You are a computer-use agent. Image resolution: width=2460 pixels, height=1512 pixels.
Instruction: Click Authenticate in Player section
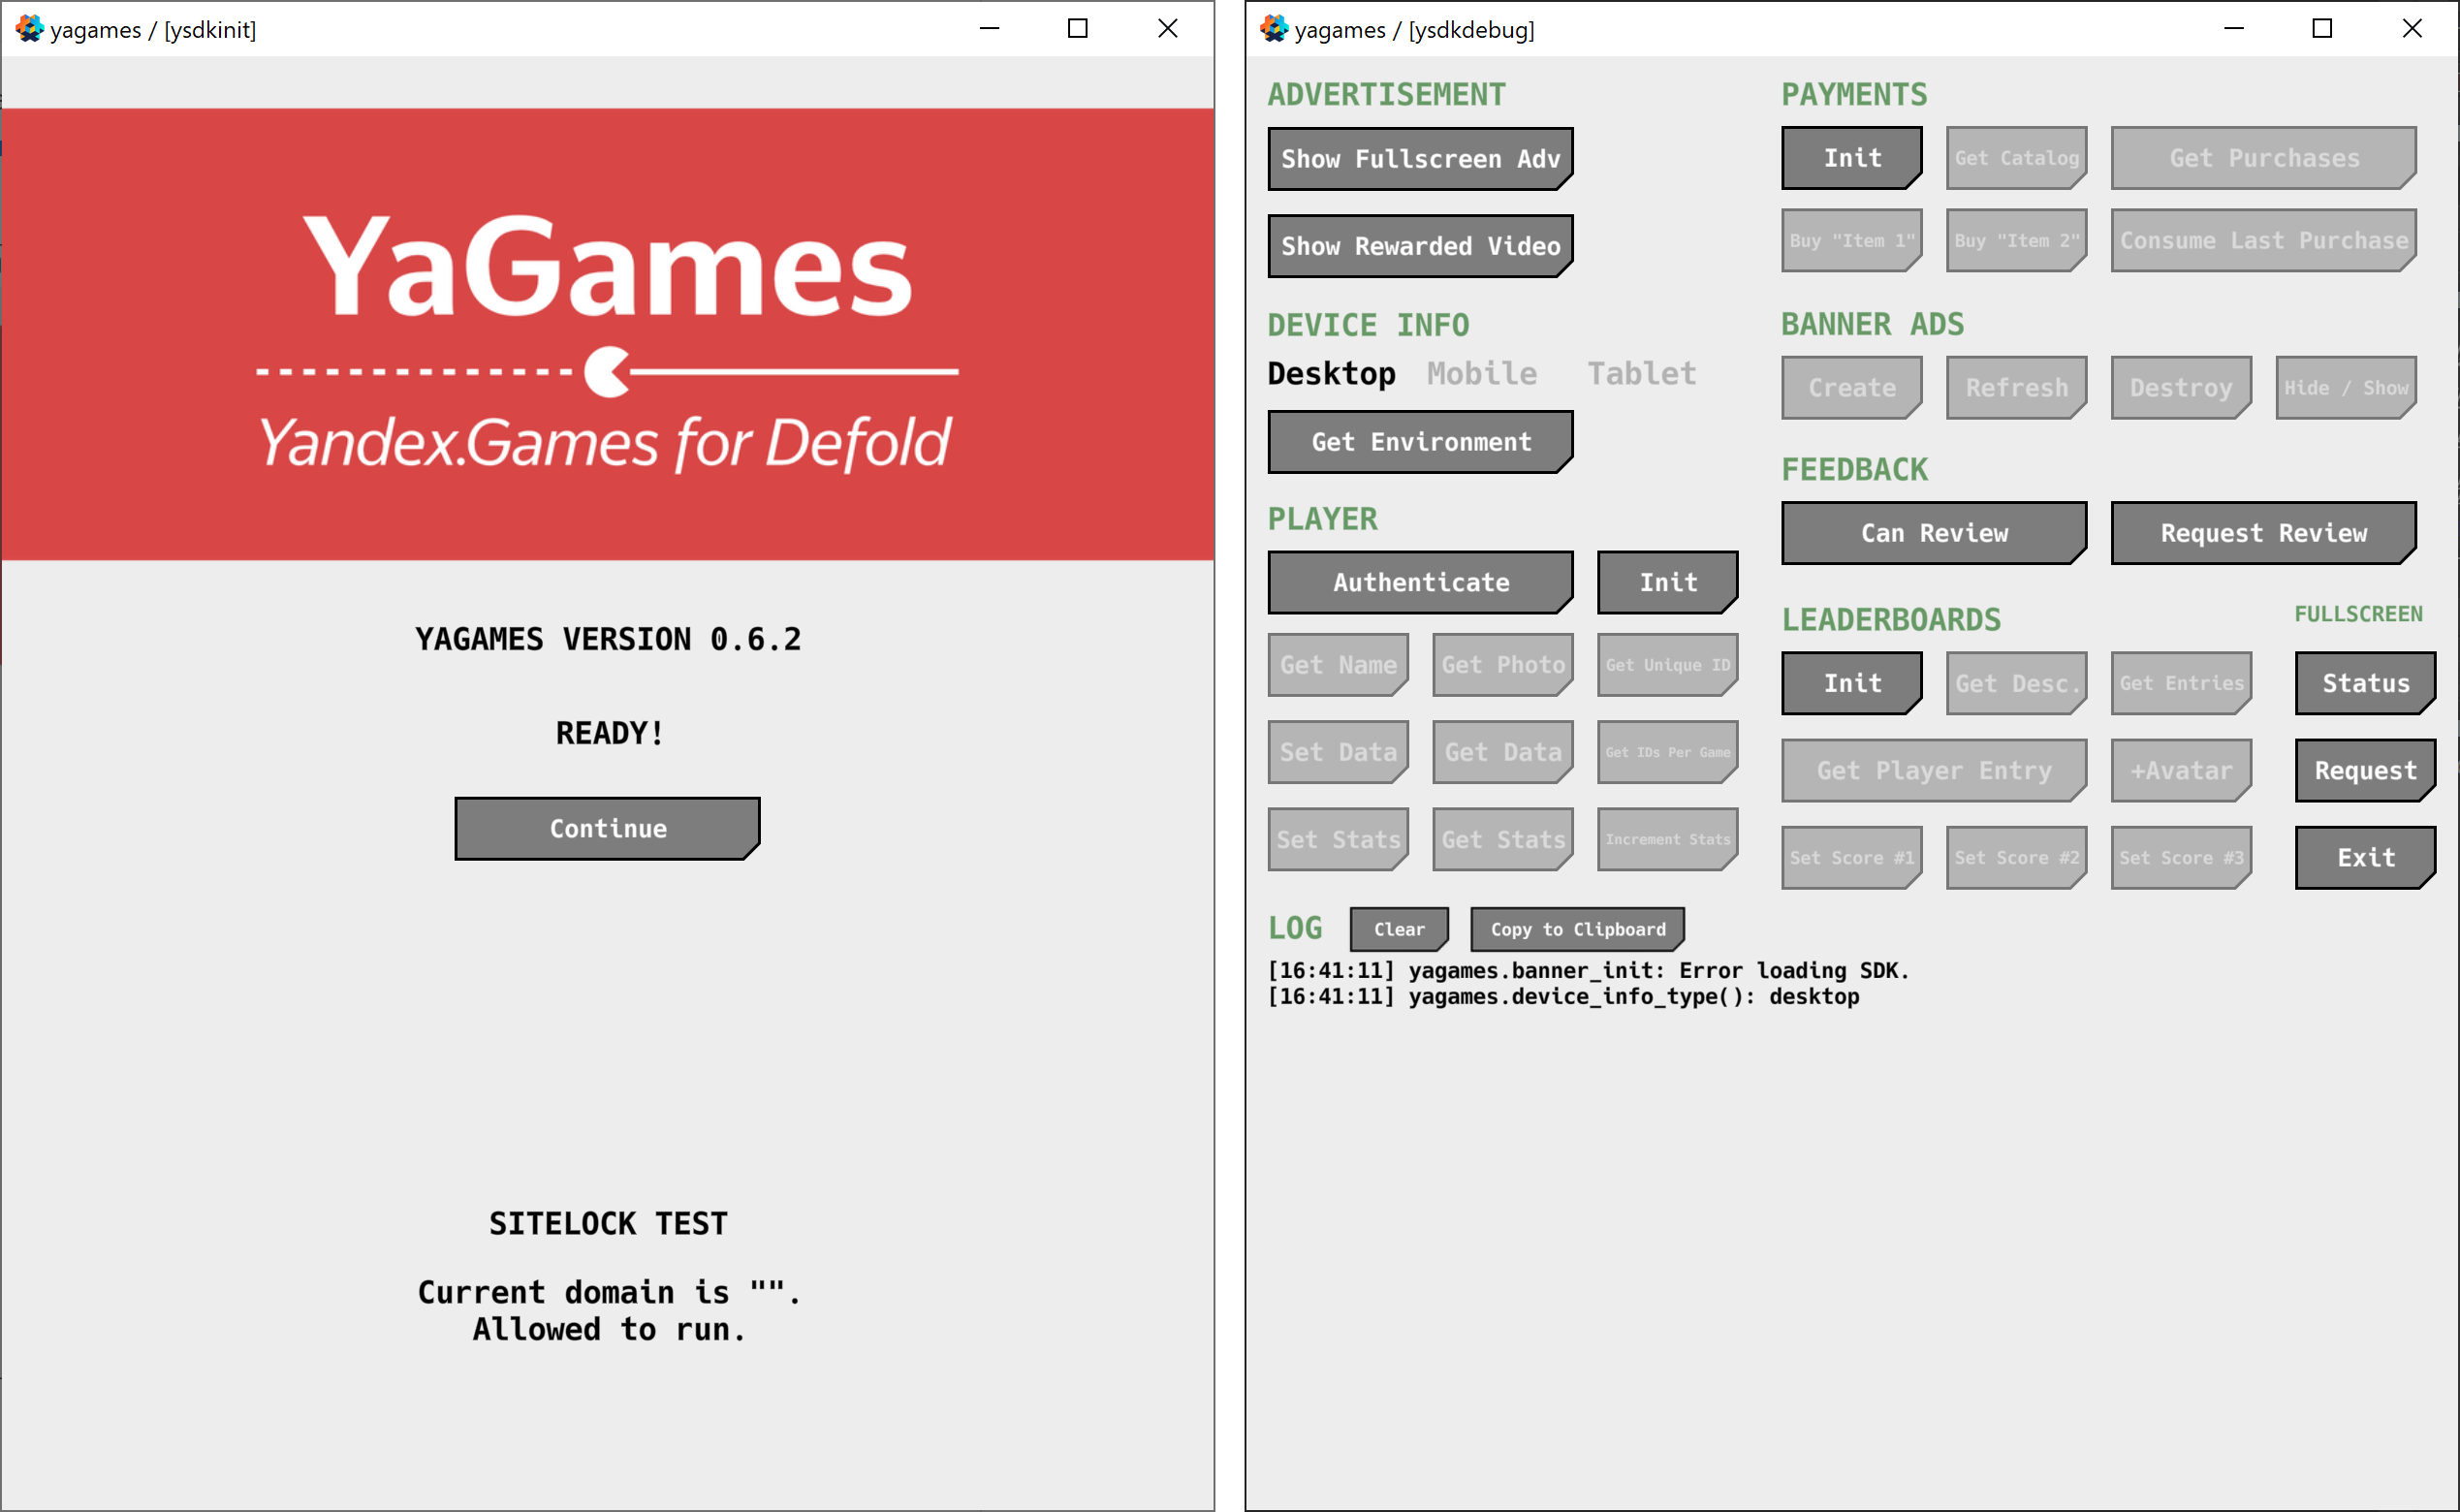[1420, 582]
